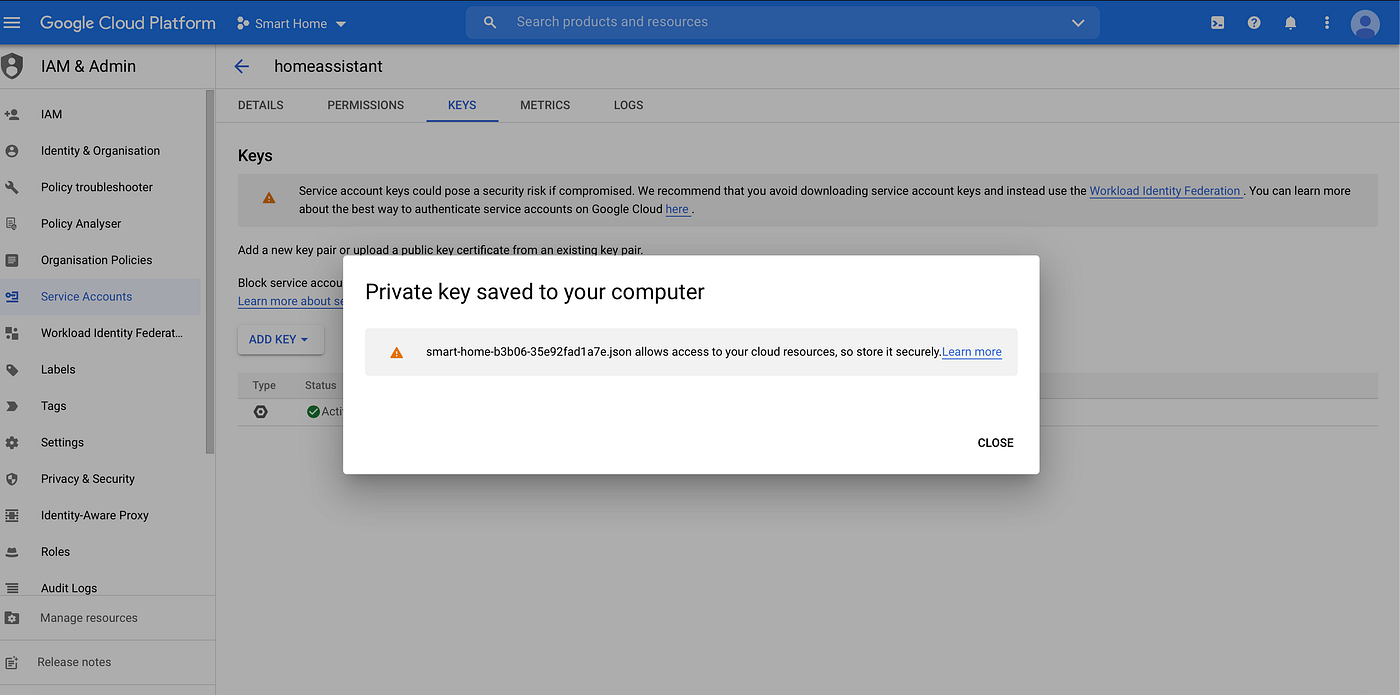Click the Keys banner warning triangle
The height and width of the screenshot is (695, 1400).
point(269,198)
